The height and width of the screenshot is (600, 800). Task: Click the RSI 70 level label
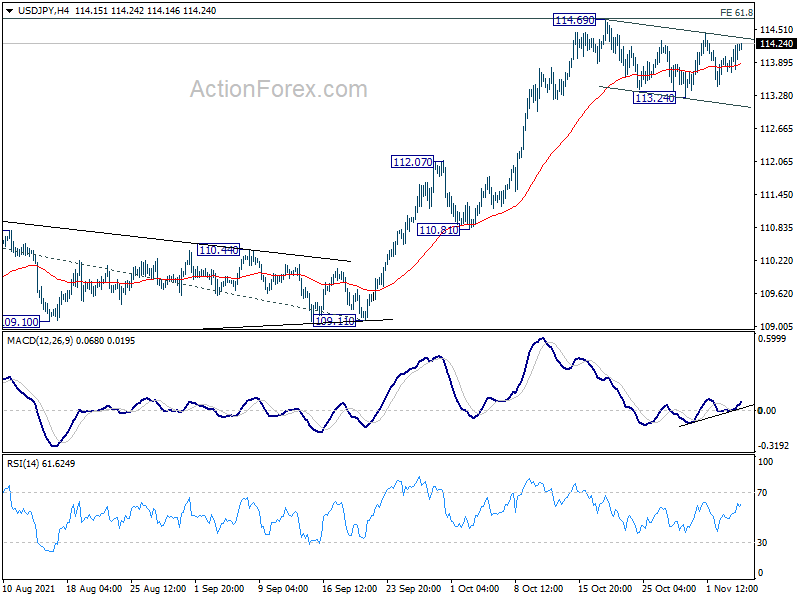click(x=762, y=492)
